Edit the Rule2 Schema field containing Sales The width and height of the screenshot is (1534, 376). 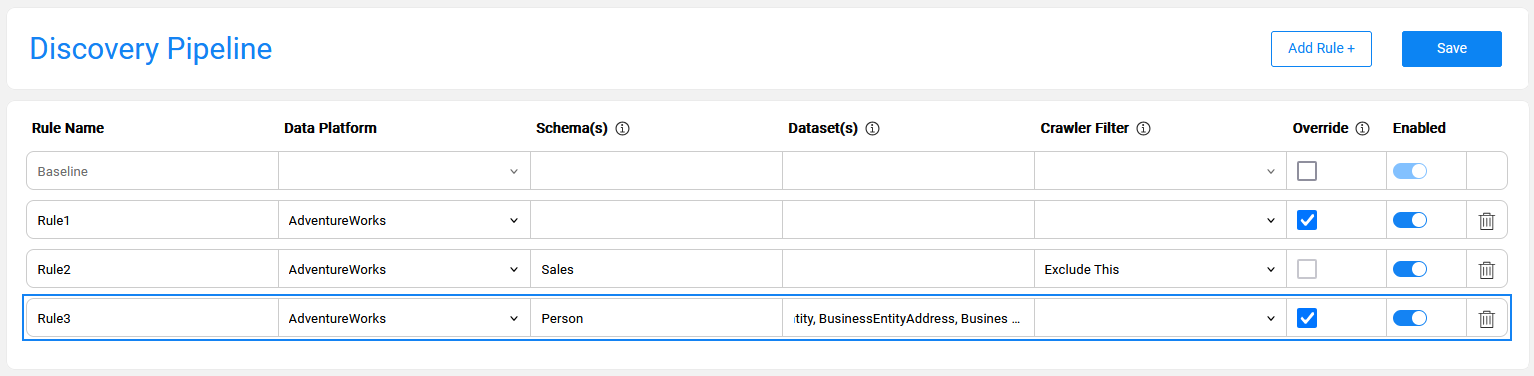click(x=656, y=269)
